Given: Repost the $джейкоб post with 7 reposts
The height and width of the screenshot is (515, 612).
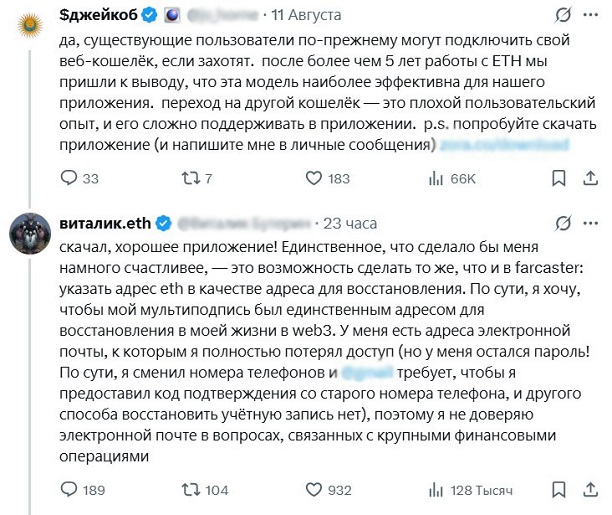Looking at the screenshot, I should (188, 179).
